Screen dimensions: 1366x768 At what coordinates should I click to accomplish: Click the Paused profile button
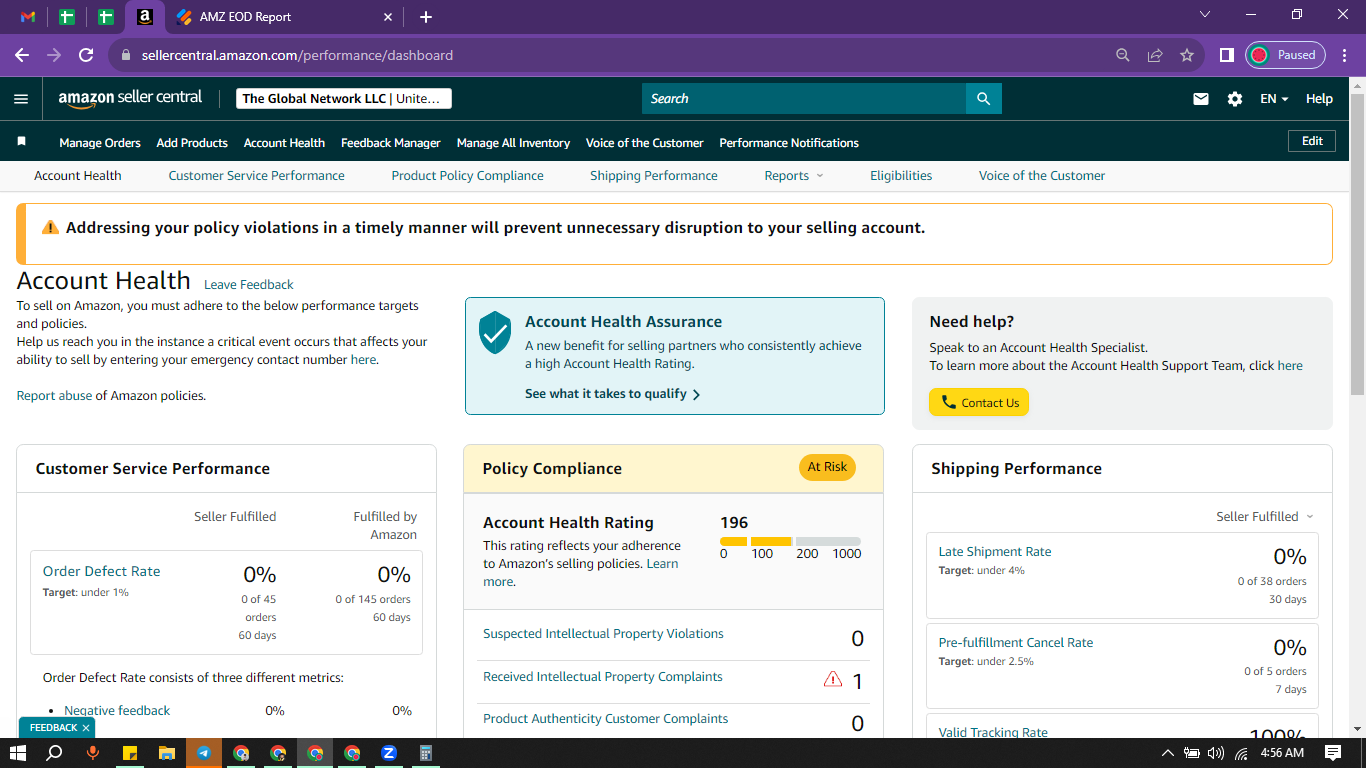(1286, 55)
